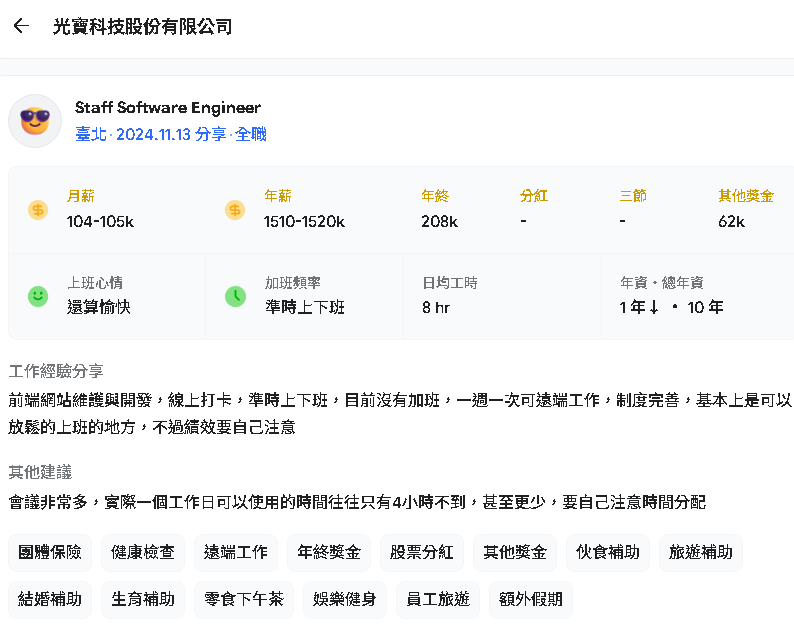Viewport: 794px width, 628px height.
Task: Select the 員工旅遊 benefit tag
Action: 438,600
